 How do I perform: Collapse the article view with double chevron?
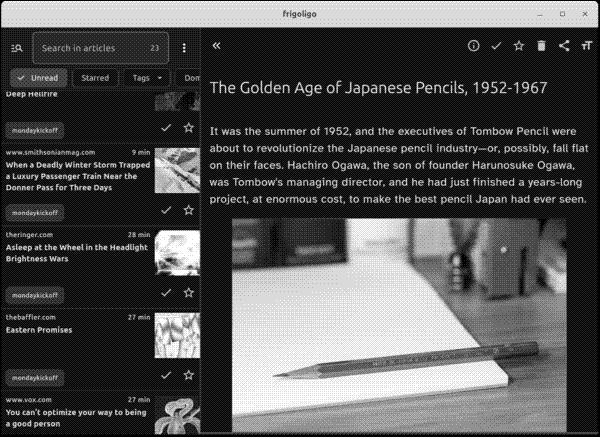tap(217, 46)
